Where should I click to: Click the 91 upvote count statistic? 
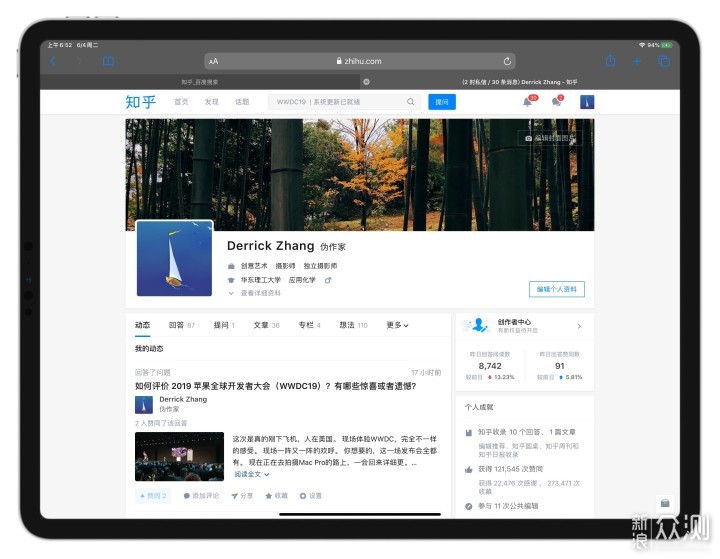559,366
